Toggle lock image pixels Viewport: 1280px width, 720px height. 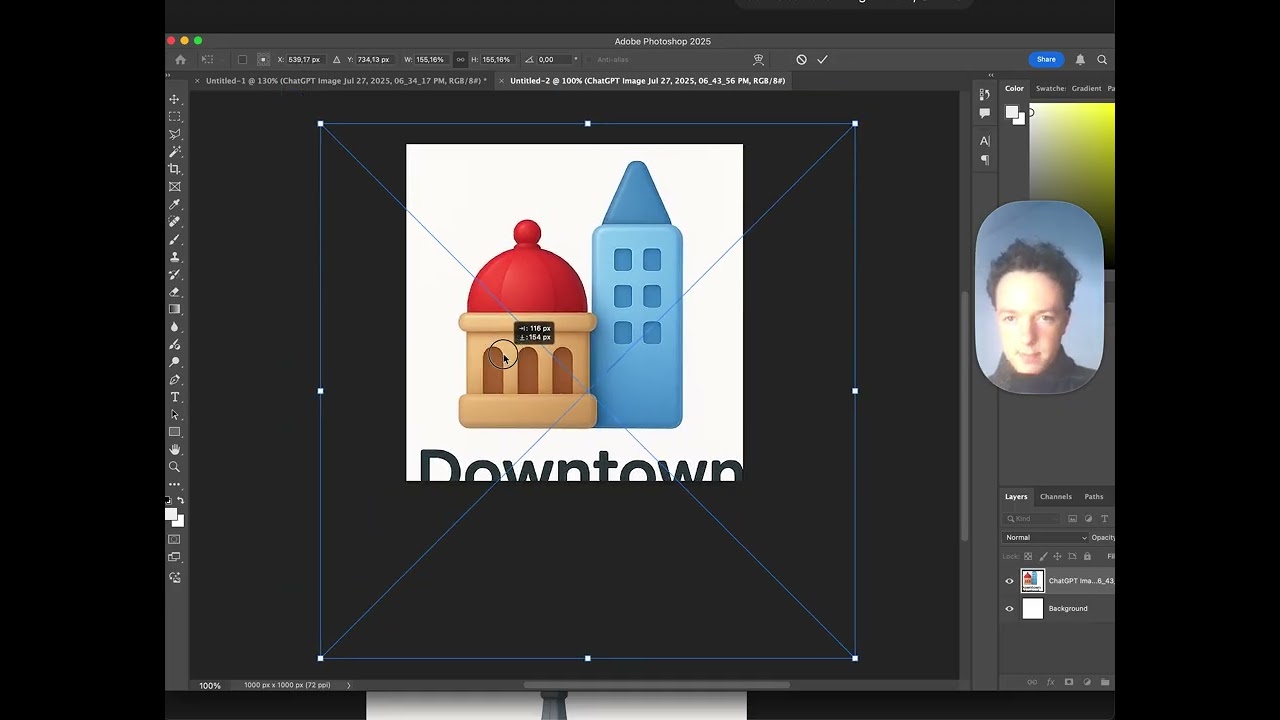click(x=1045, y=556)
